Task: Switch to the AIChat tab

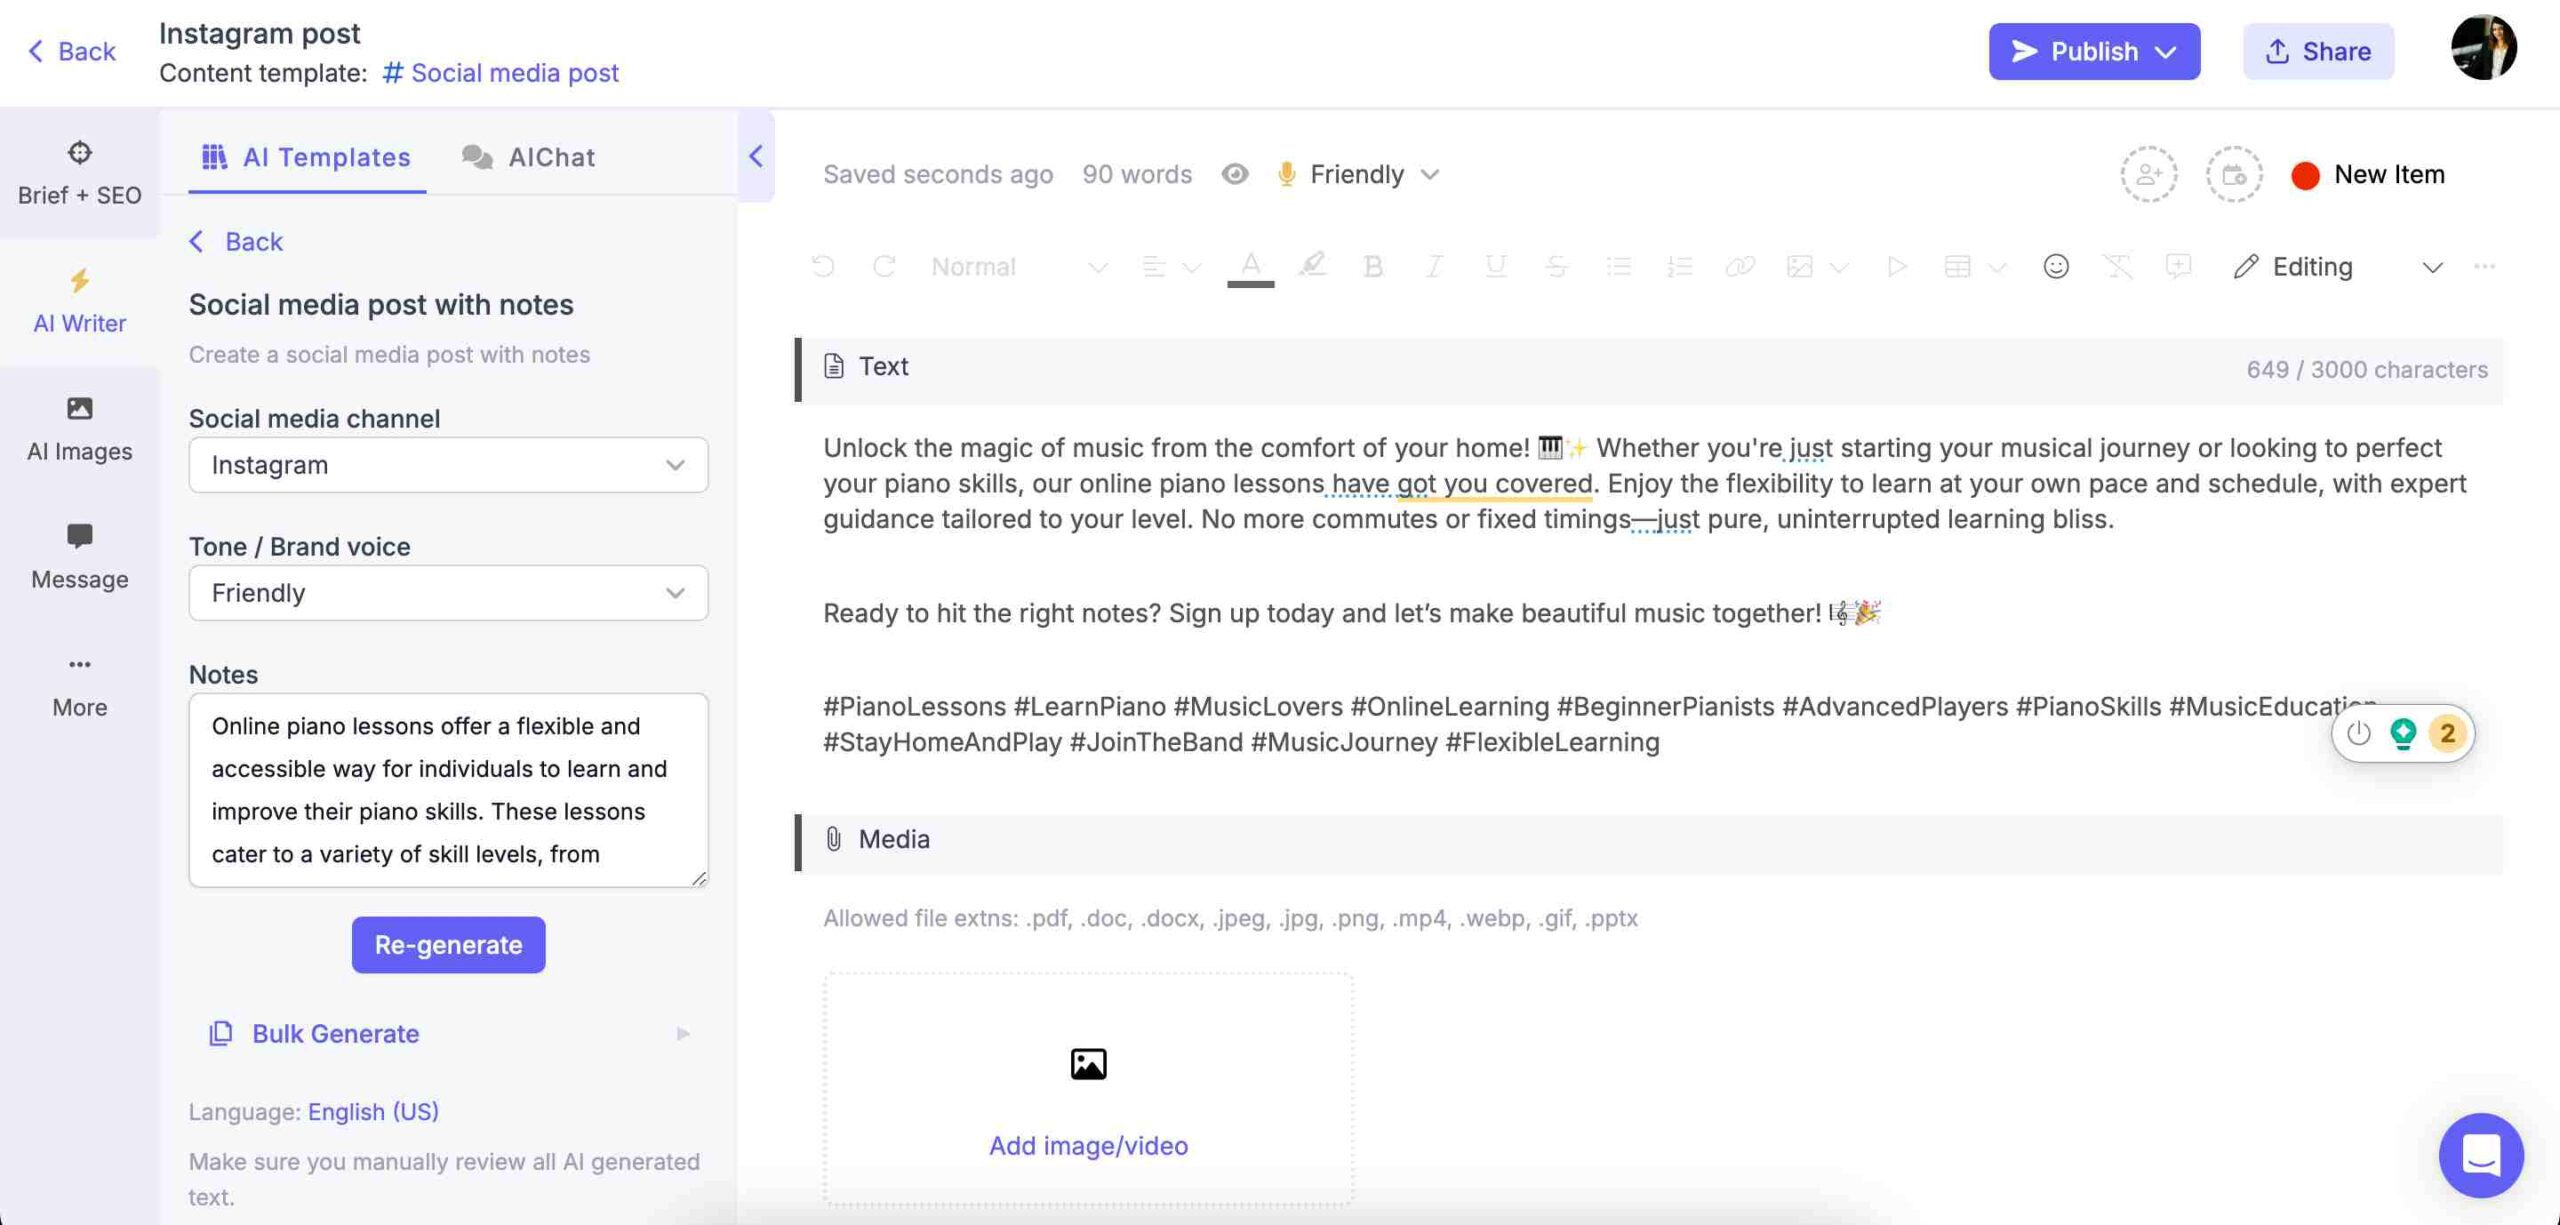Action: (x=550, y=157)
